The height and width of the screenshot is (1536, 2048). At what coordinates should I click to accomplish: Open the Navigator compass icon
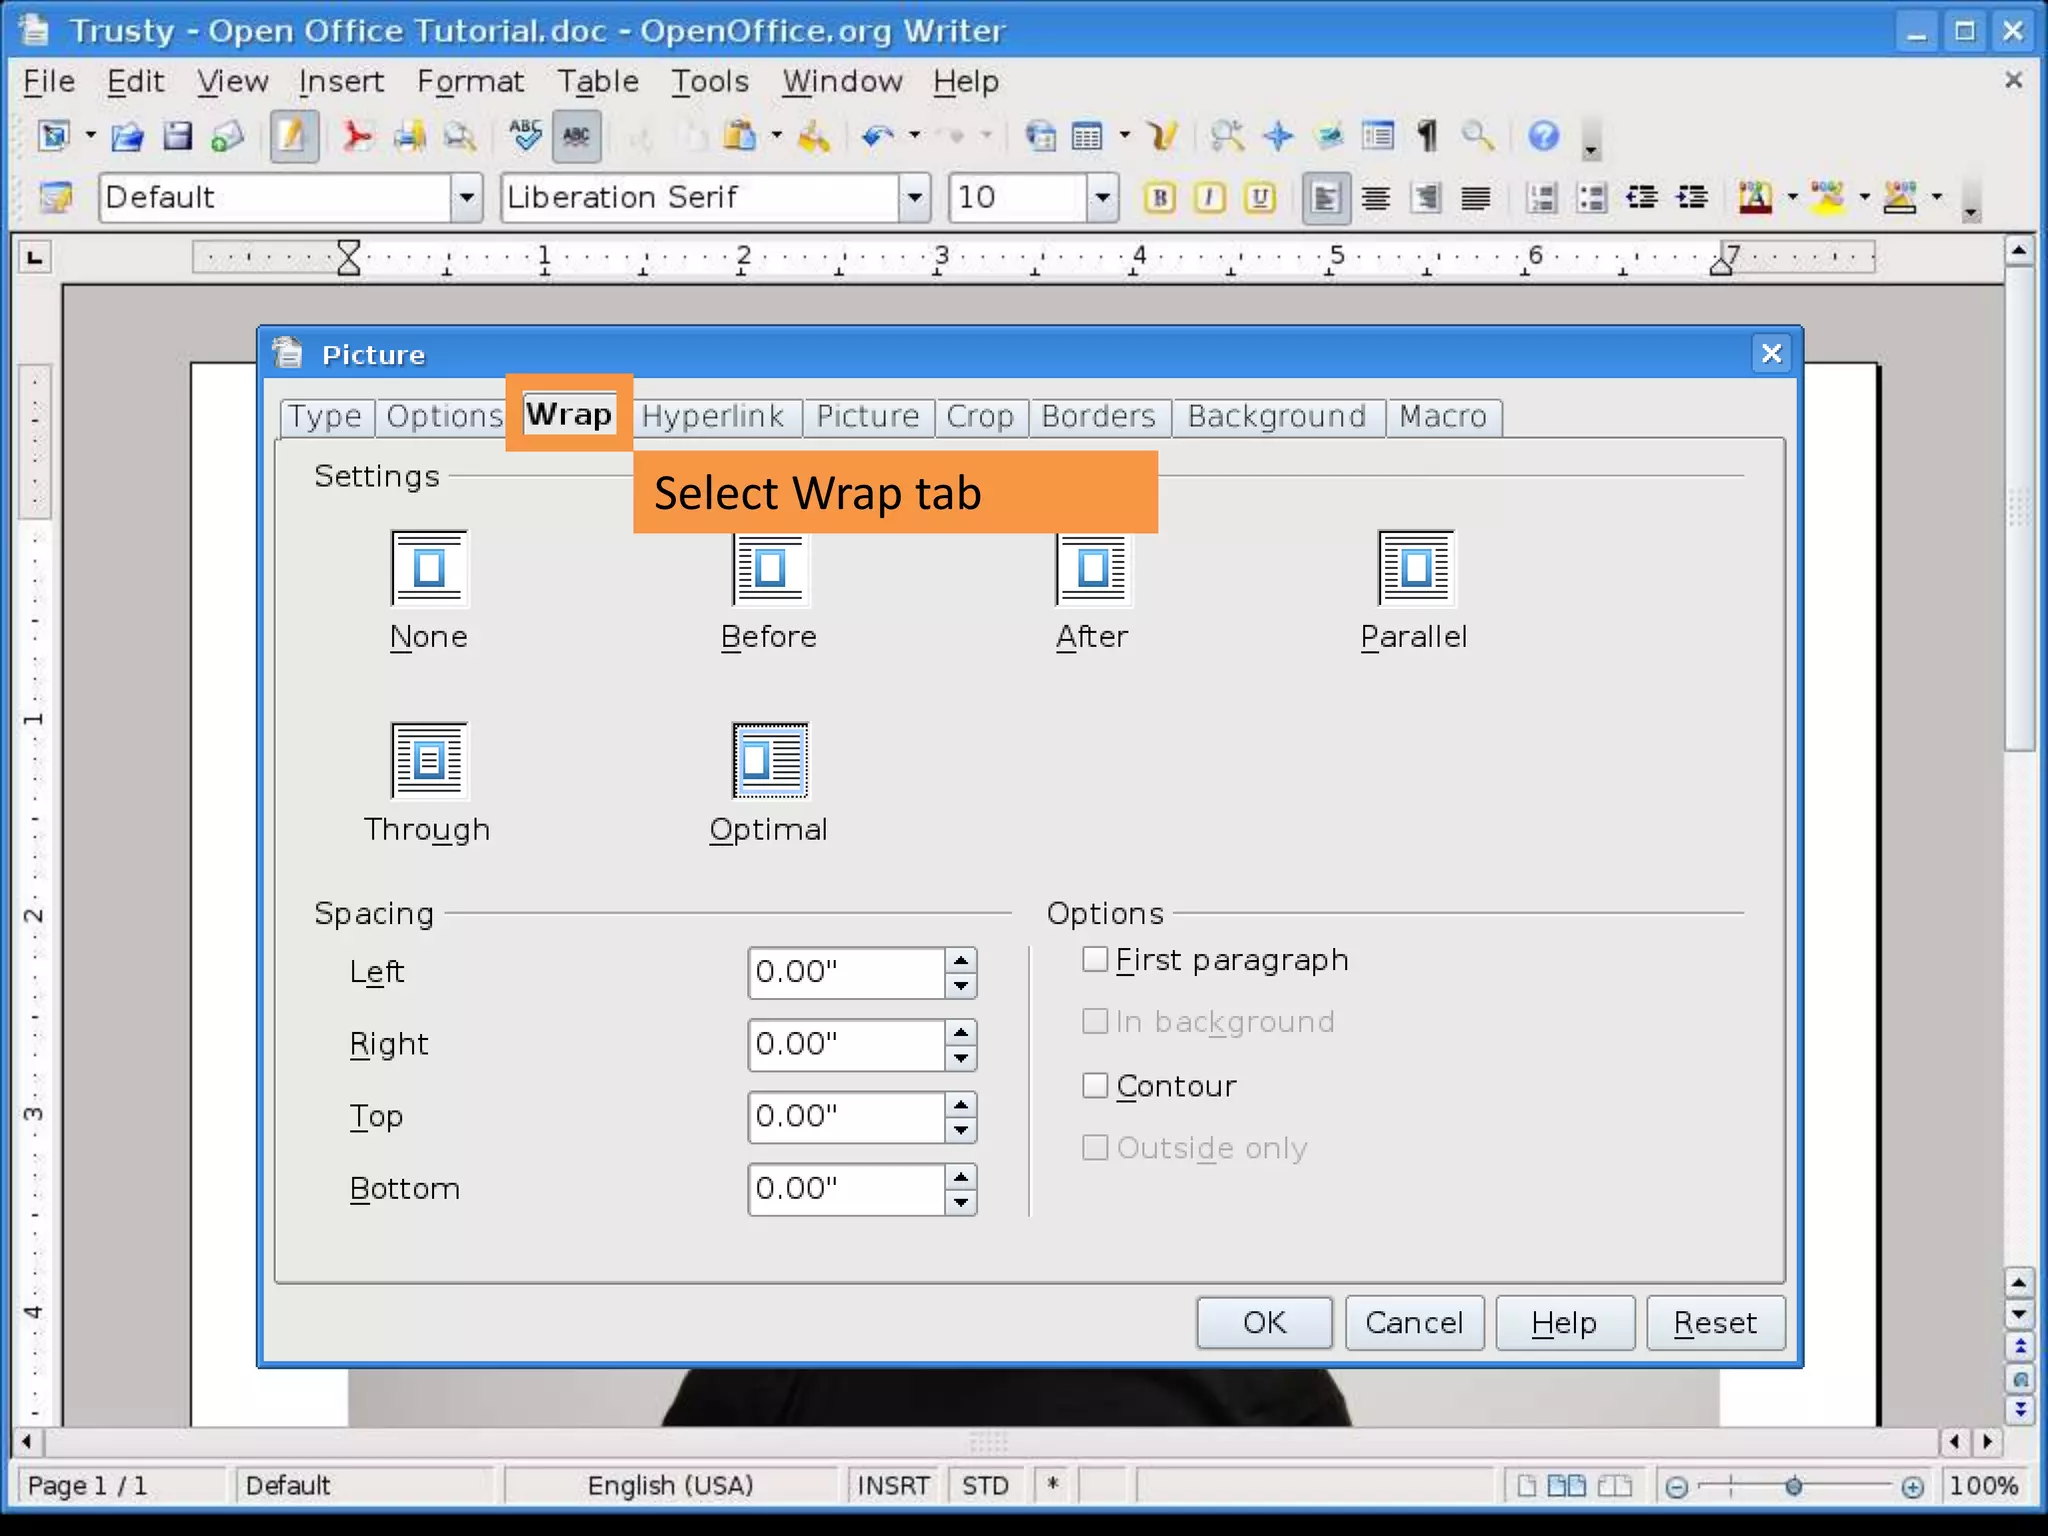tap(1278, 136)
